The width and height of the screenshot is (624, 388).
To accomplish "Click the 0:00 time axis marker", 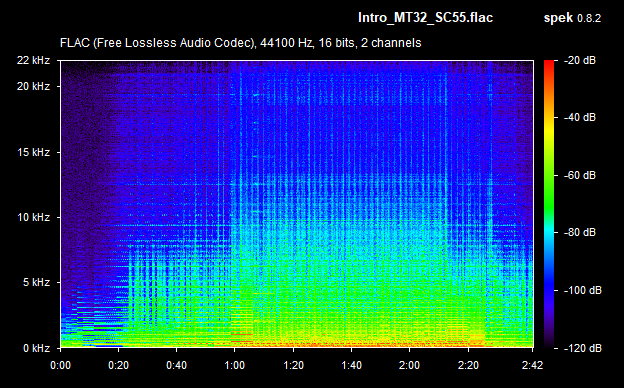I will click(x=60, y=365).
